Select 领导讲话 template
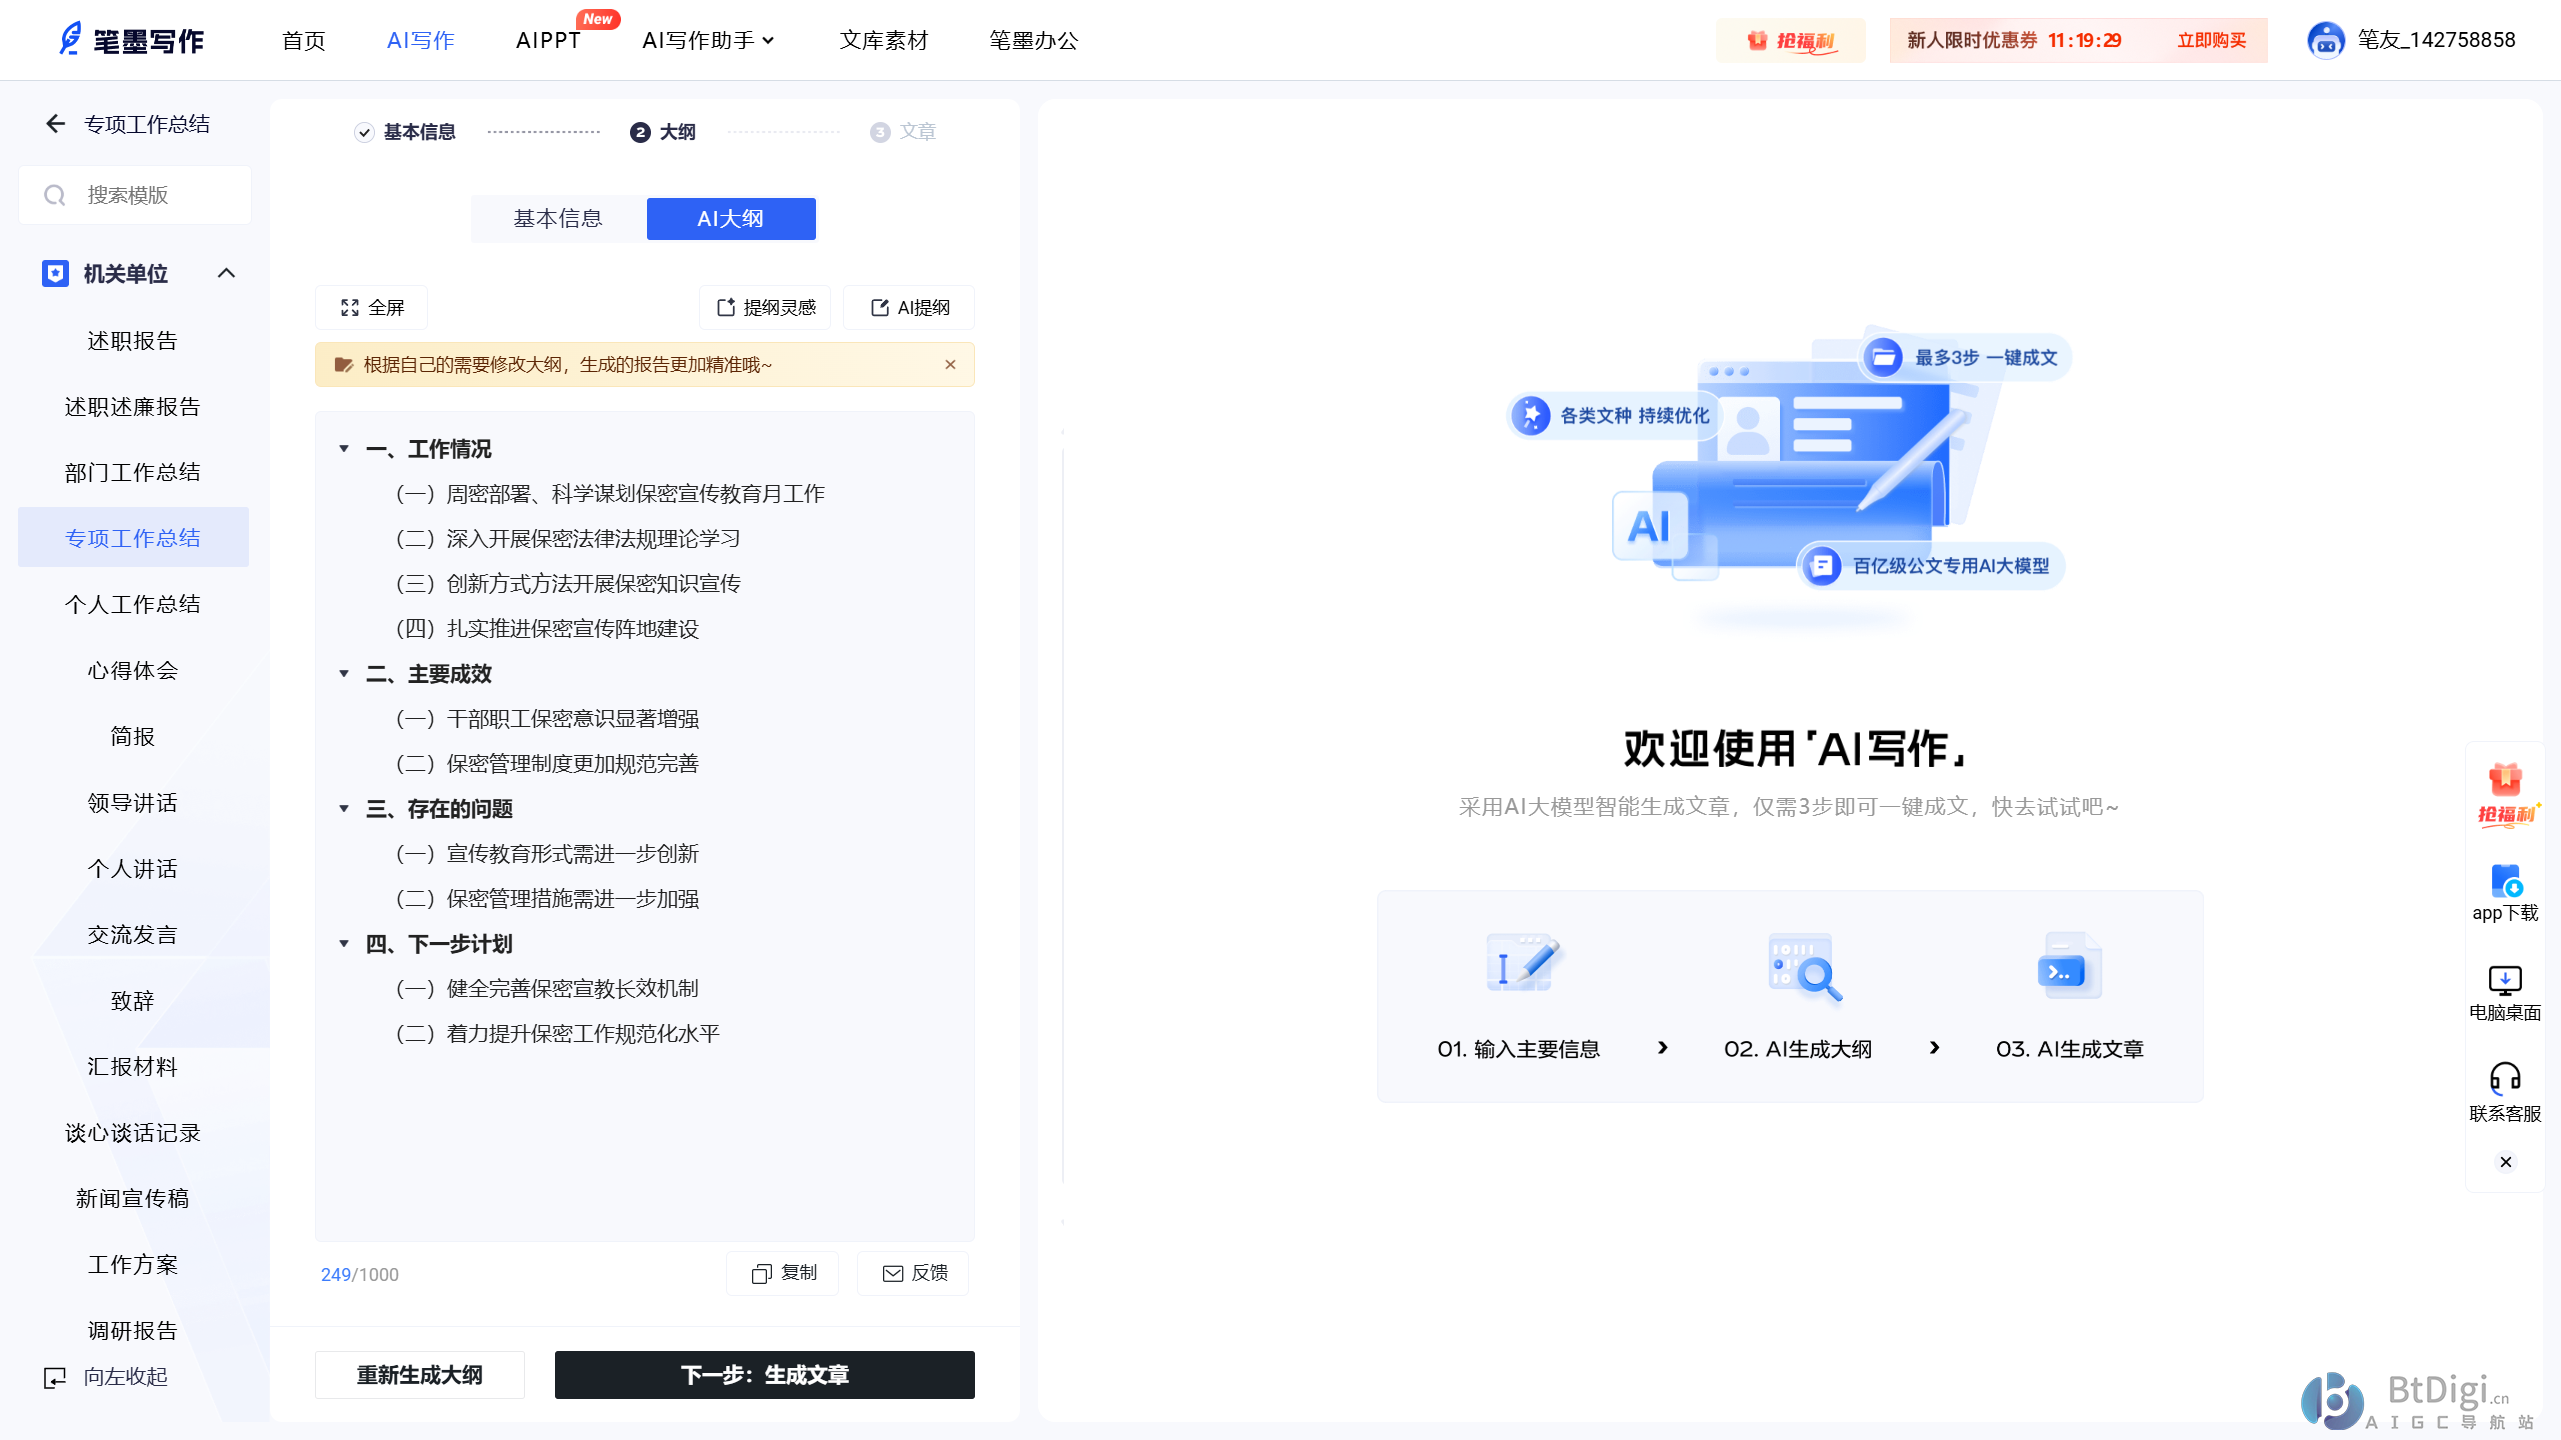2561x1440 pixels. pyautogui.click(x=133, y=803)
